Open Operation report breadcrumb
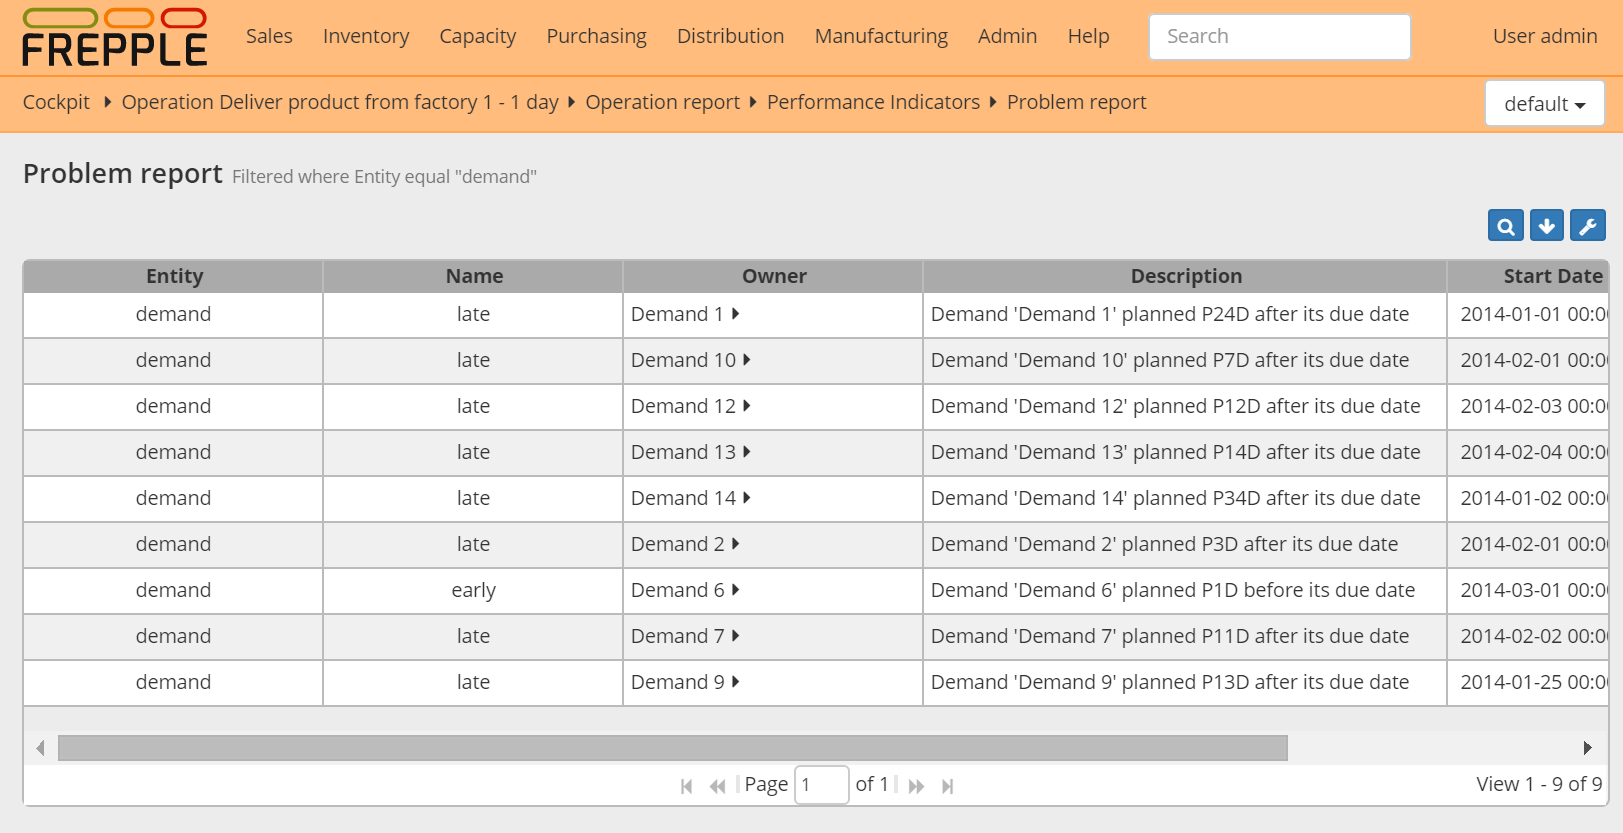The height and width of the screenshot is (833, 1623). (x=663, y=103)
